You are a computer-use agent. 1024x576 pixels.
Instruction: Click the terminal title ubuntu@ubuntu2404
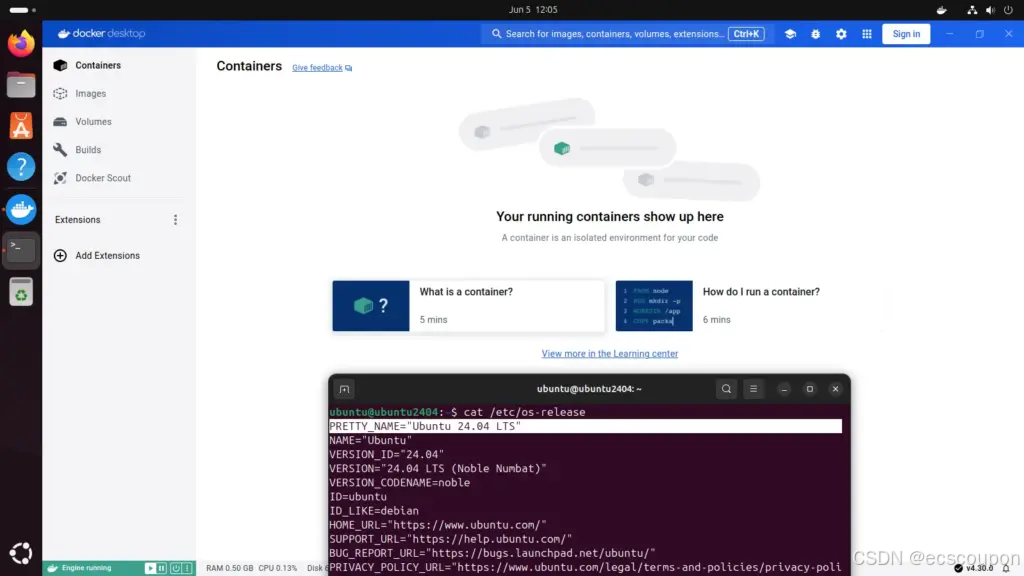[x=589, y=389]
